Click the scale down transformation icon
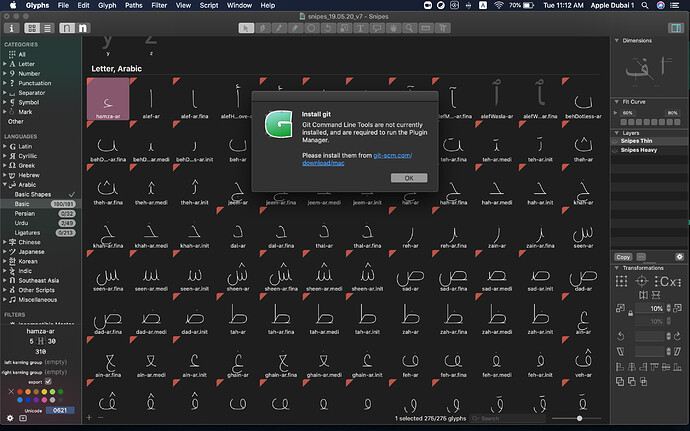Image resolution: width=690 pixels, height=431 pixels. point(620,308)
